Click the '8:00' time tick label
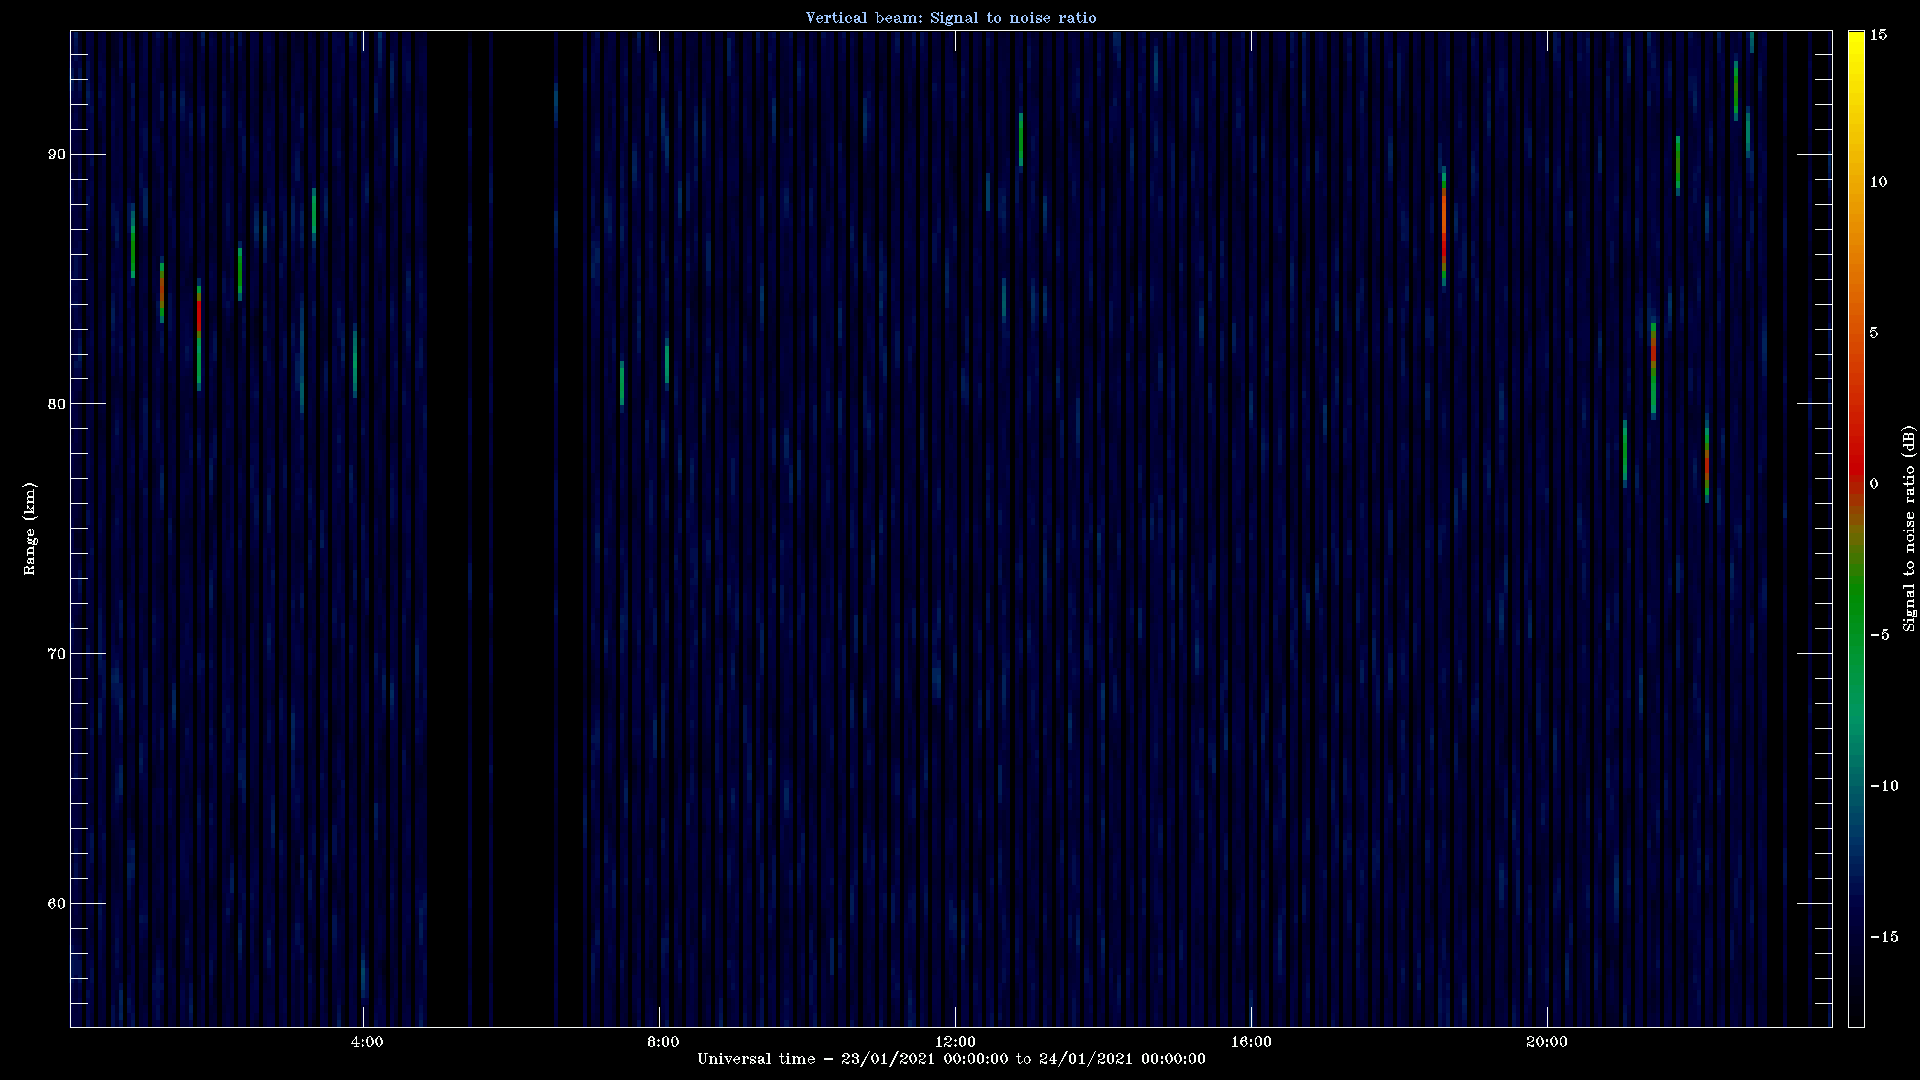1920x1080 pixels. (x=663, y=1042)
